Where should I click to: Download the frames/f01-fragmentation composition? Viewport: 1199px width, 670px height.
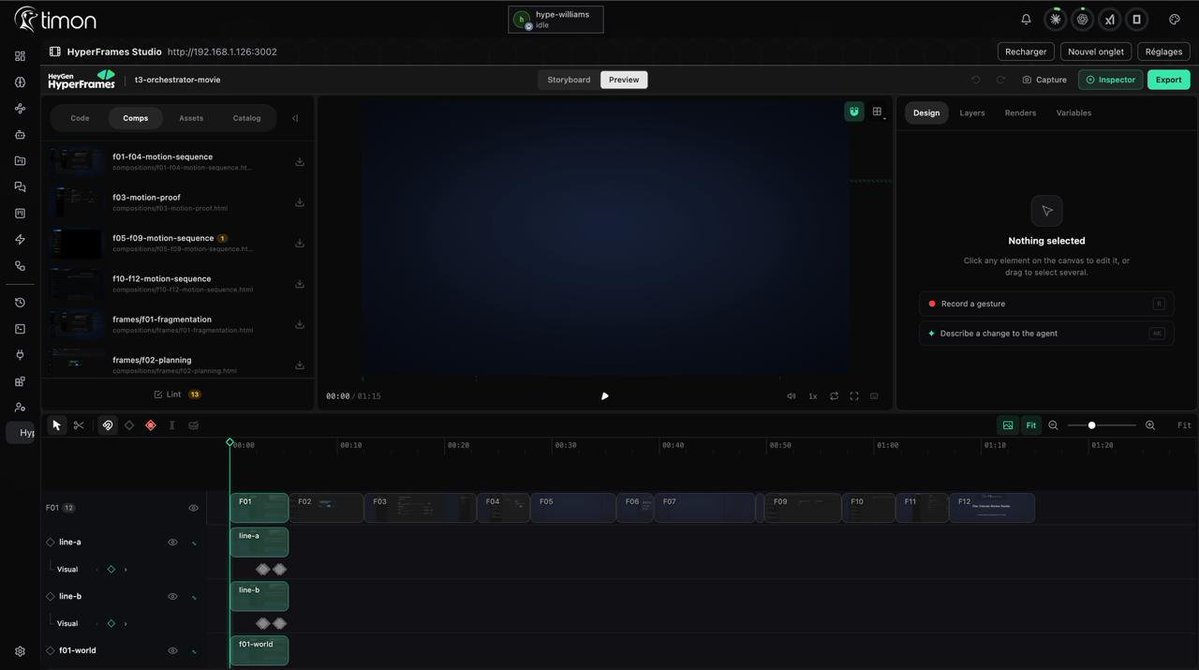coord(300,324)
